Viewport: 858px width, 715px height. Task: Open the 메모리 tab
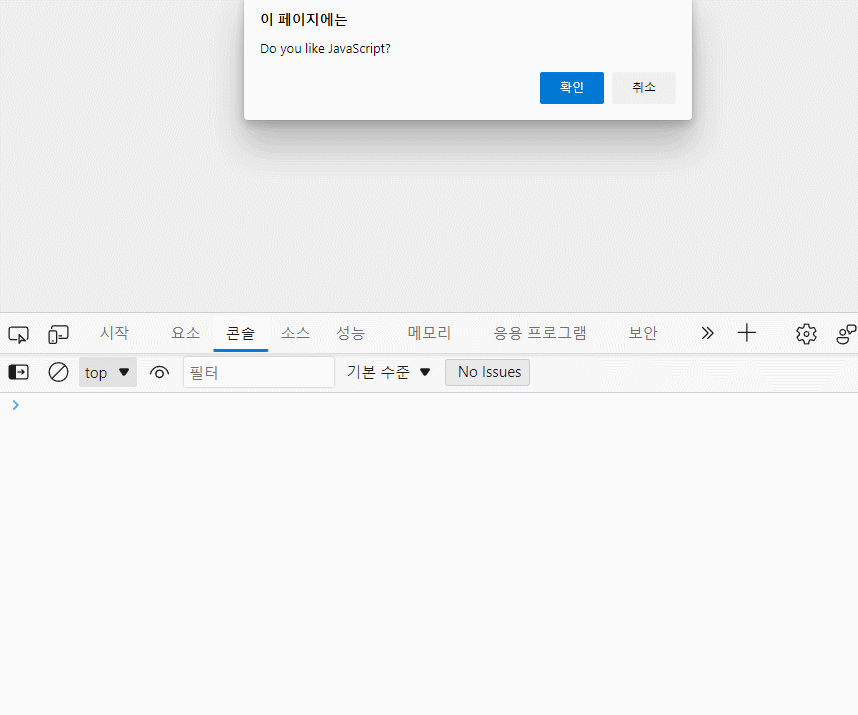point(429,333)
